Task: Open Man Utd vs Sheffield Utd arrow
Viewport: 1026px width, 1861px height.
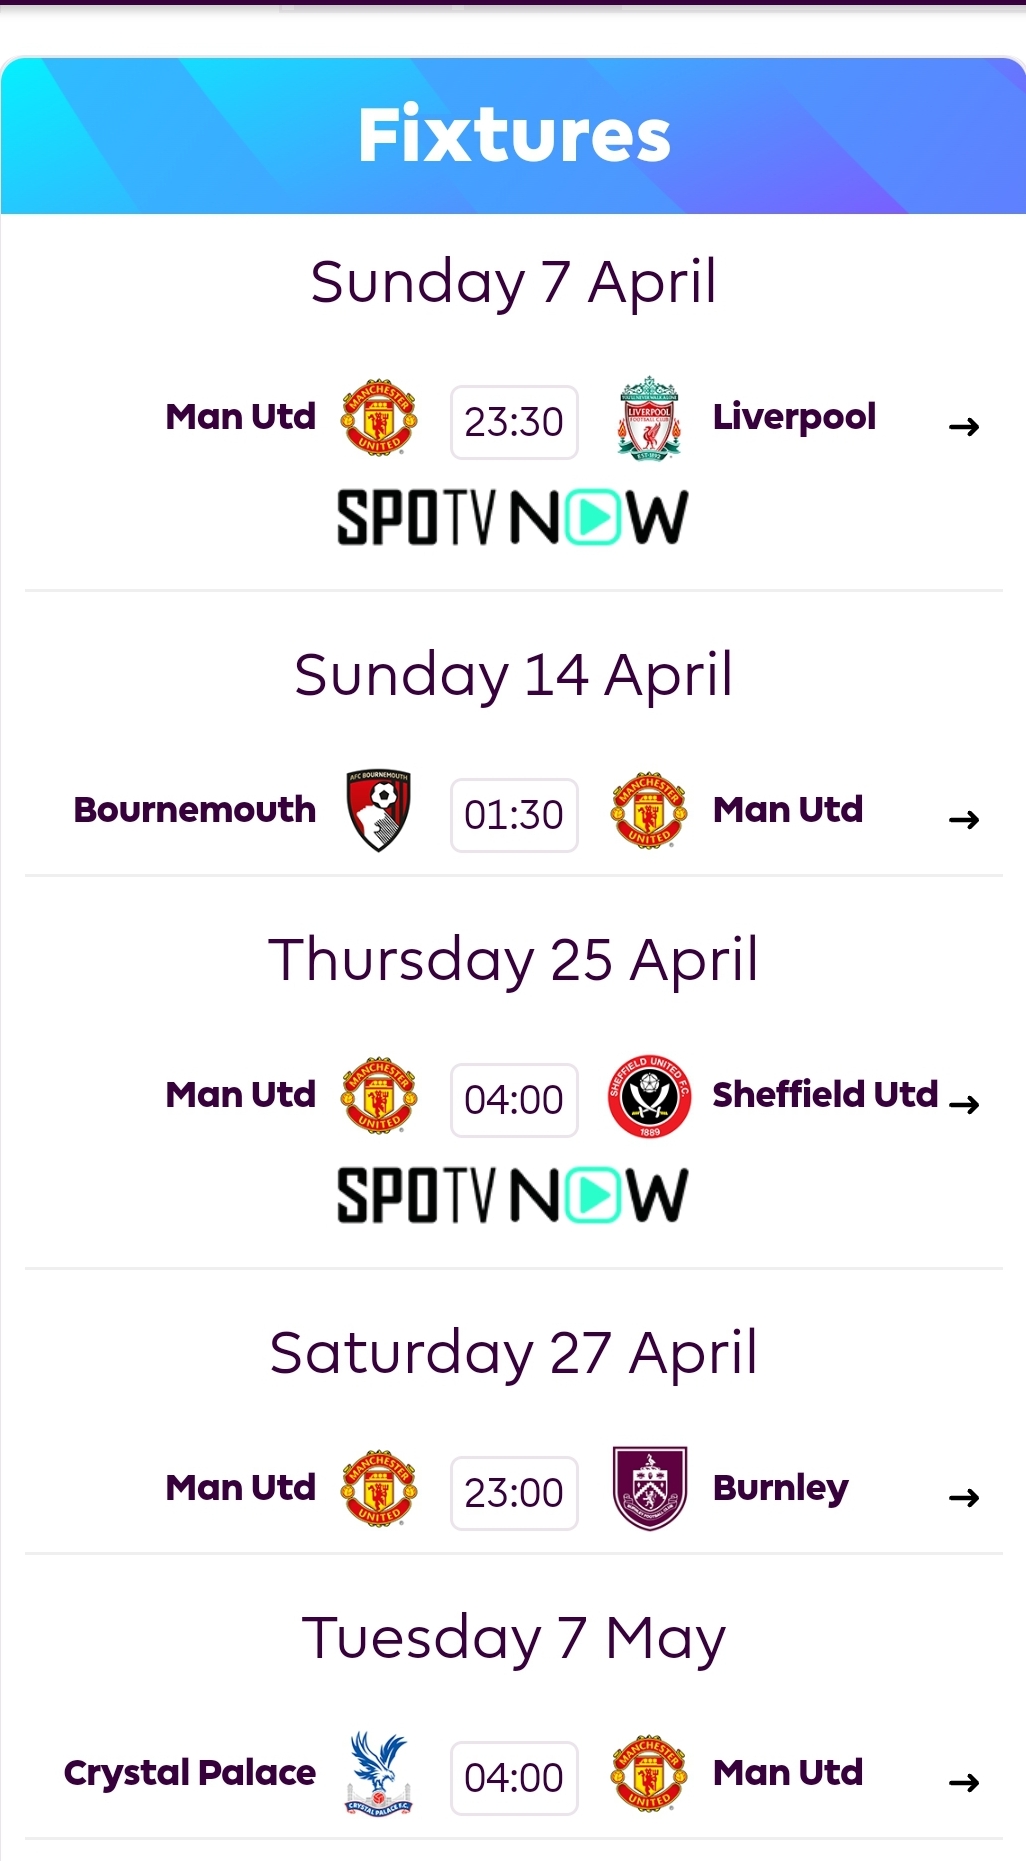Action: 964,1105
